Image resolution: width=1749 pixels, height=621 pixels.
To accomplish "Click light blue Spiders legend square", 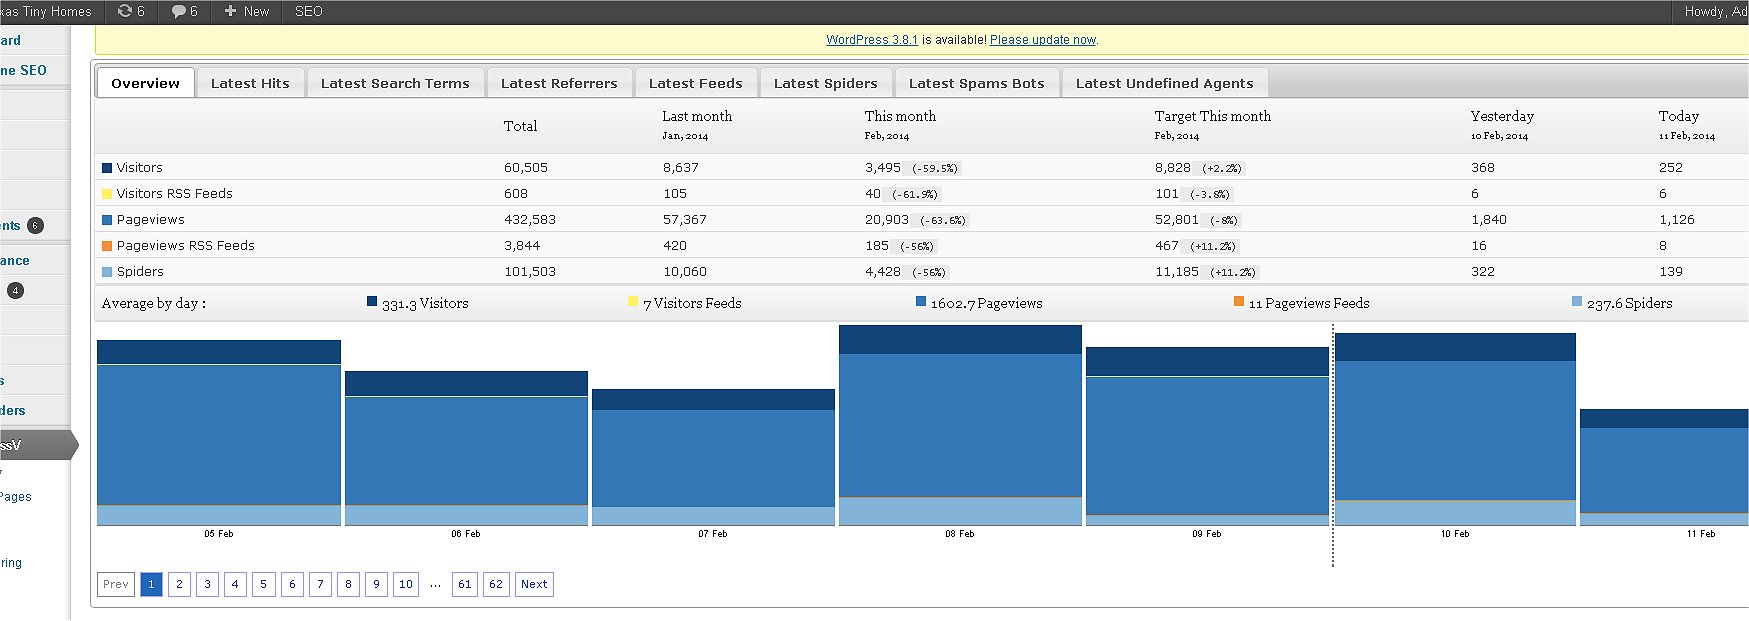I will coord(107,272).
